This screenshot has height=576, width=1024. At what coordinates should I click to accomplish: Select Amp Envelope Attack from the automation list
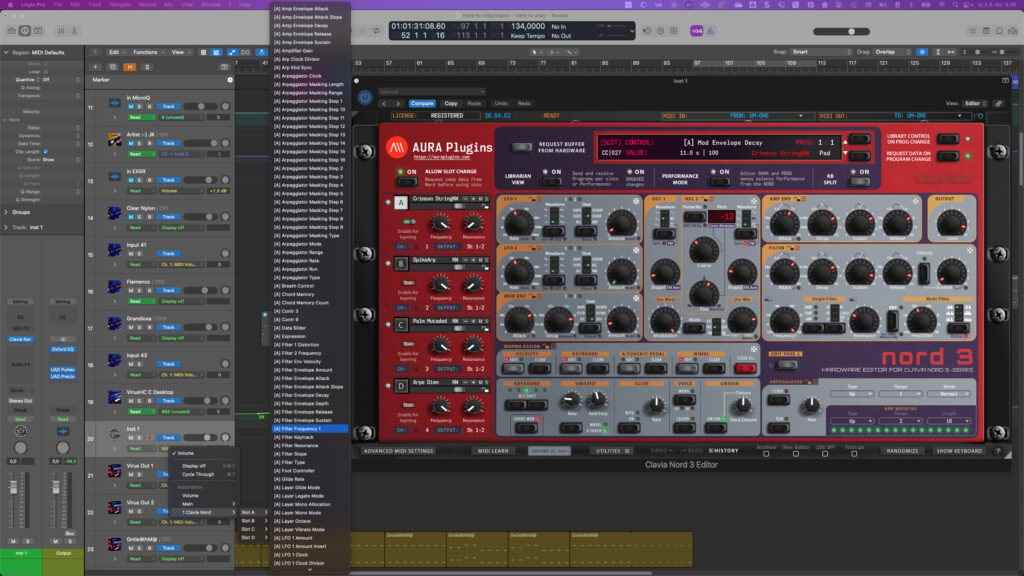coord(302,9)
